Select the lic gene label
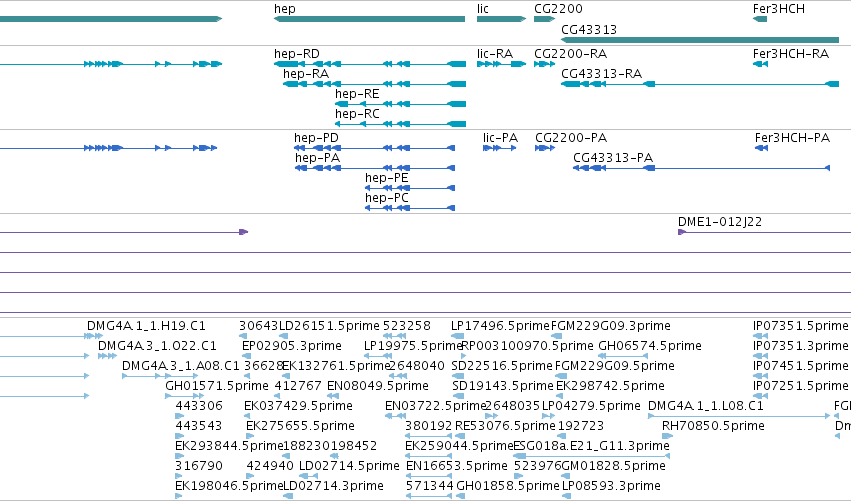 [x=482, y=9]
